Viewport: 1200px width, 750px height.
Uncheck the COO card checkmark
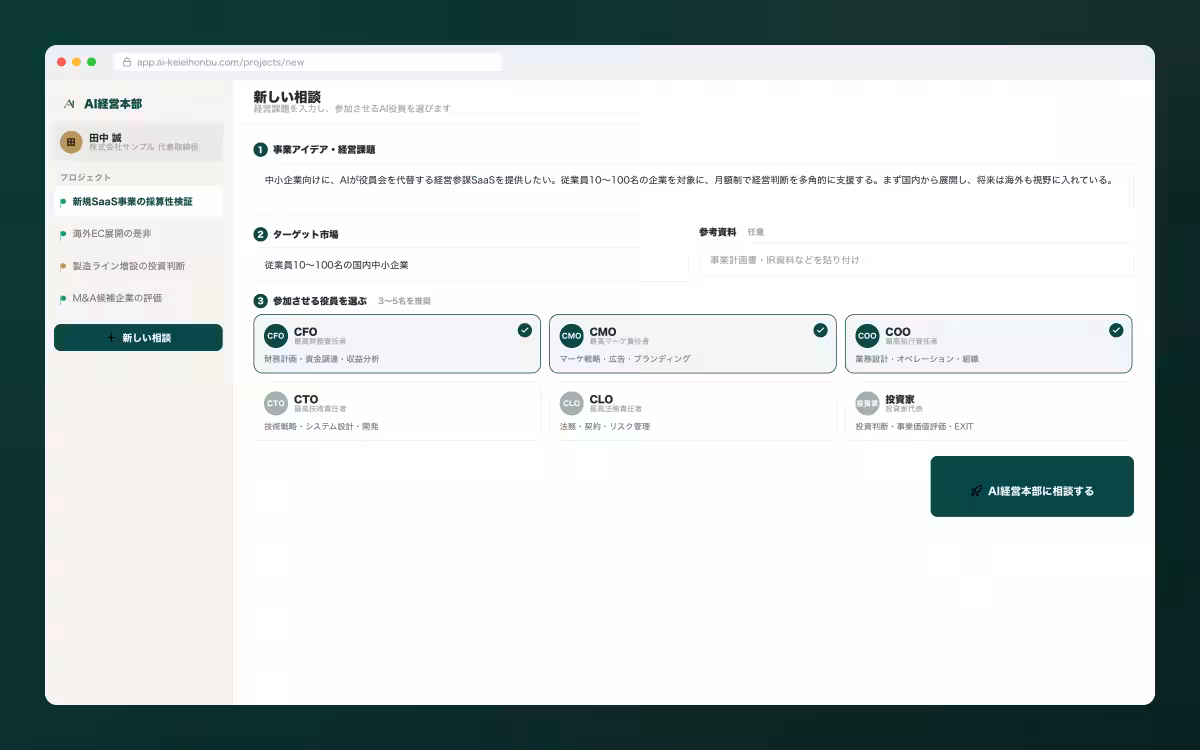[x=1116, y=330]
